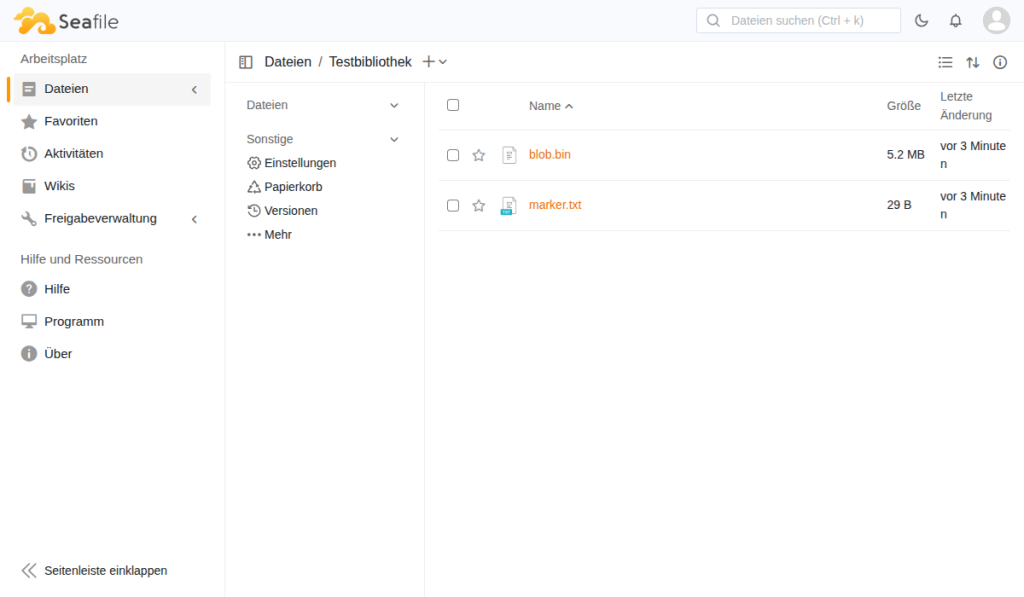Screen dimensions: 1024x597
Task: Click the Letzte Änderung column header
Action: pos(966,106)
